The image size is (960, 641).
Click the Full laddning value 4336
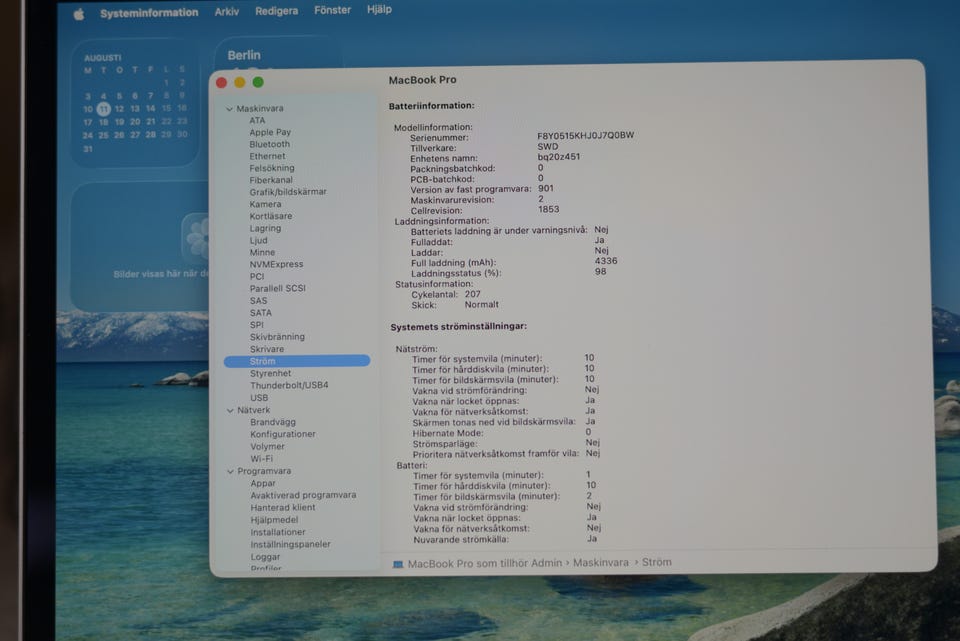606,261
